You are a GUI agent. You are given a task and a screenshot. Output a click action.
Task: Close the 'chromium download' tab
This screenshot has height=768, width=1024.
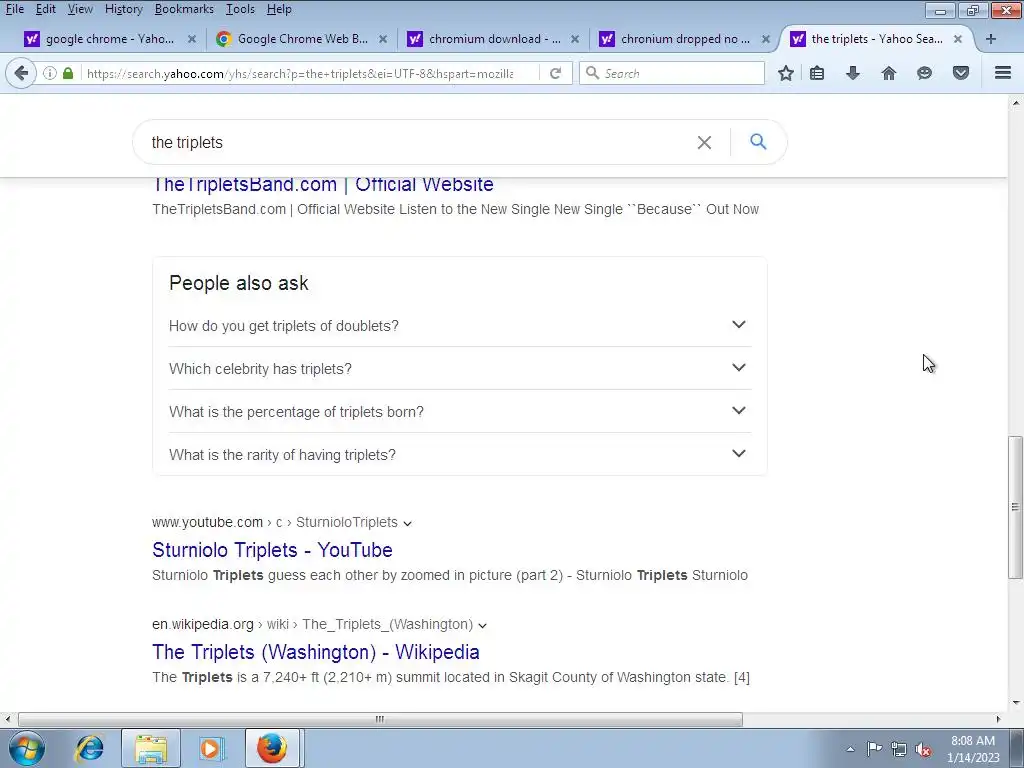click(x=575, y=39)
